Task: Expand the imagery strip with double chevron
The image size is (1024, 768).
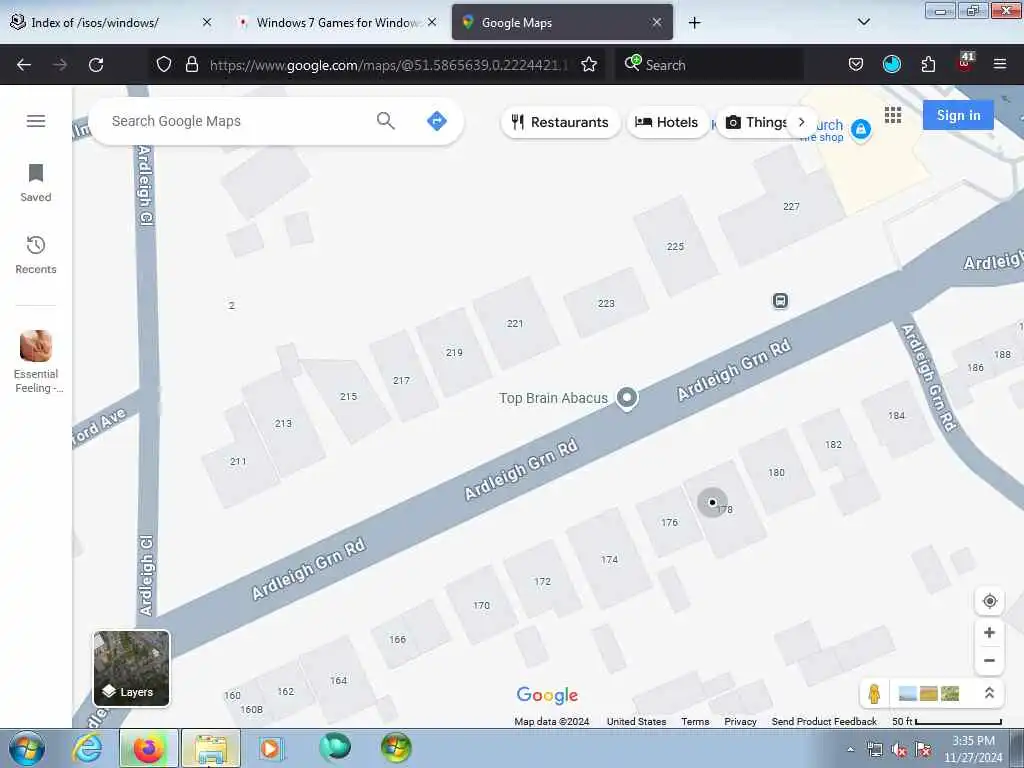Action: (x=989, y=694)
